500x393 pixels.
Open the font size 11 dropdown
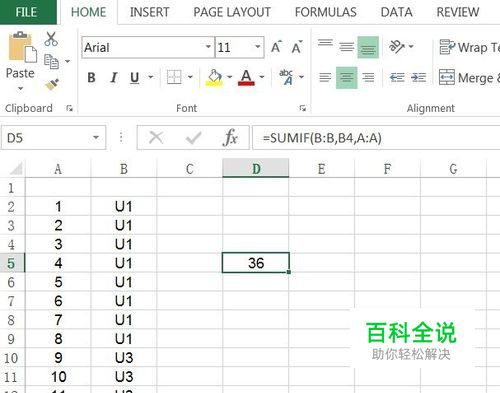click(258, 47)
